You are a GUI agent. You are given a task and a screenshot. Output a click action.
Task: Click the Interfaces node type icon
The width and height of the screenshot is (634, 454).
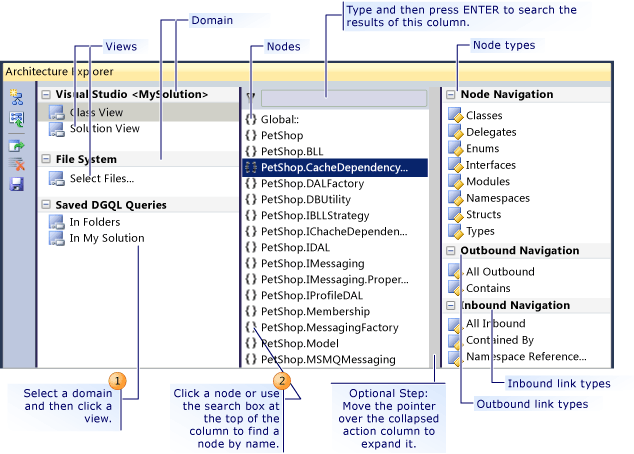tap(455, 165)
